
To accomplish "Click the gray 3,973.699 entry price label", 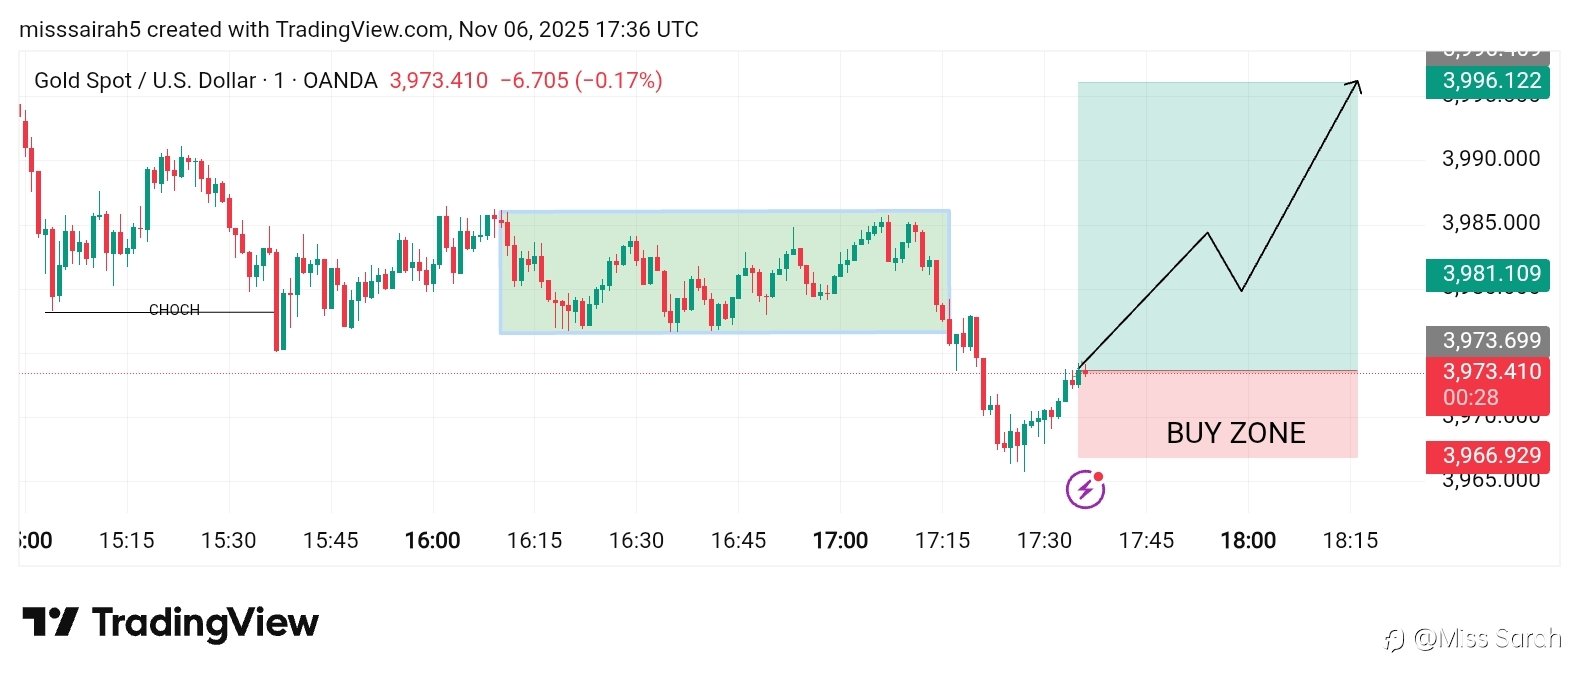I will pos(1488,341).
